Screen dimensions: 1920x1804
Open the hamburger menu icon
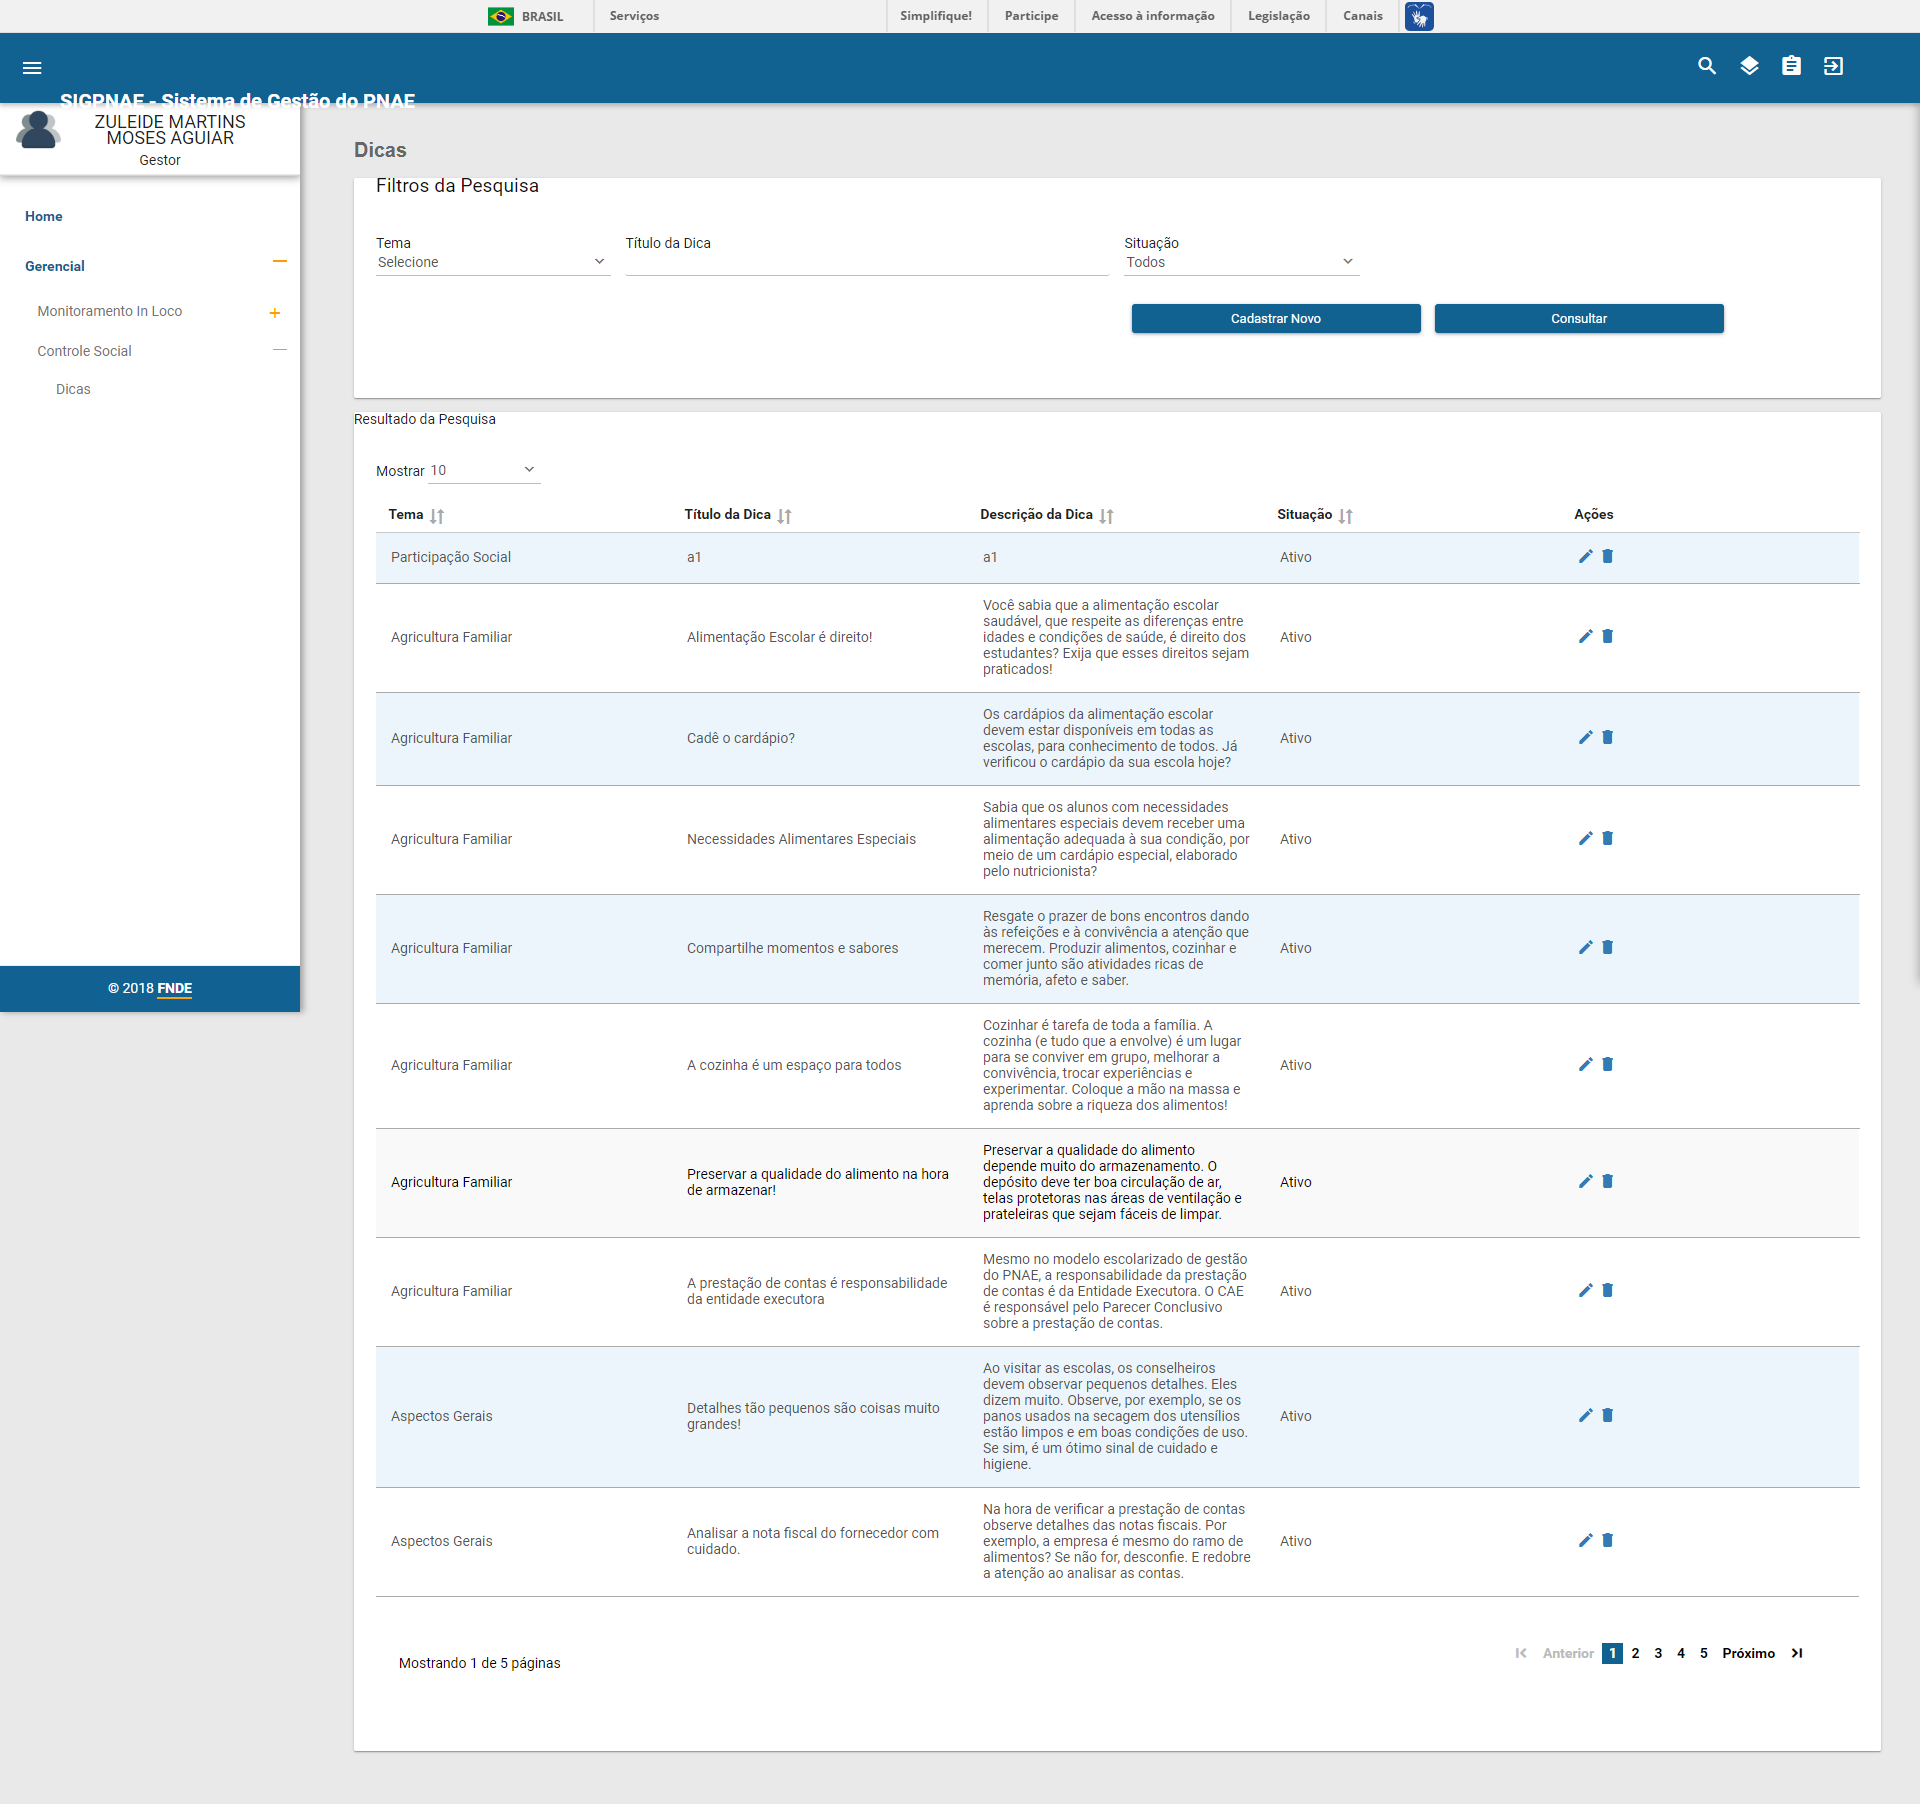pyautogui.click(x=32, y=68)
